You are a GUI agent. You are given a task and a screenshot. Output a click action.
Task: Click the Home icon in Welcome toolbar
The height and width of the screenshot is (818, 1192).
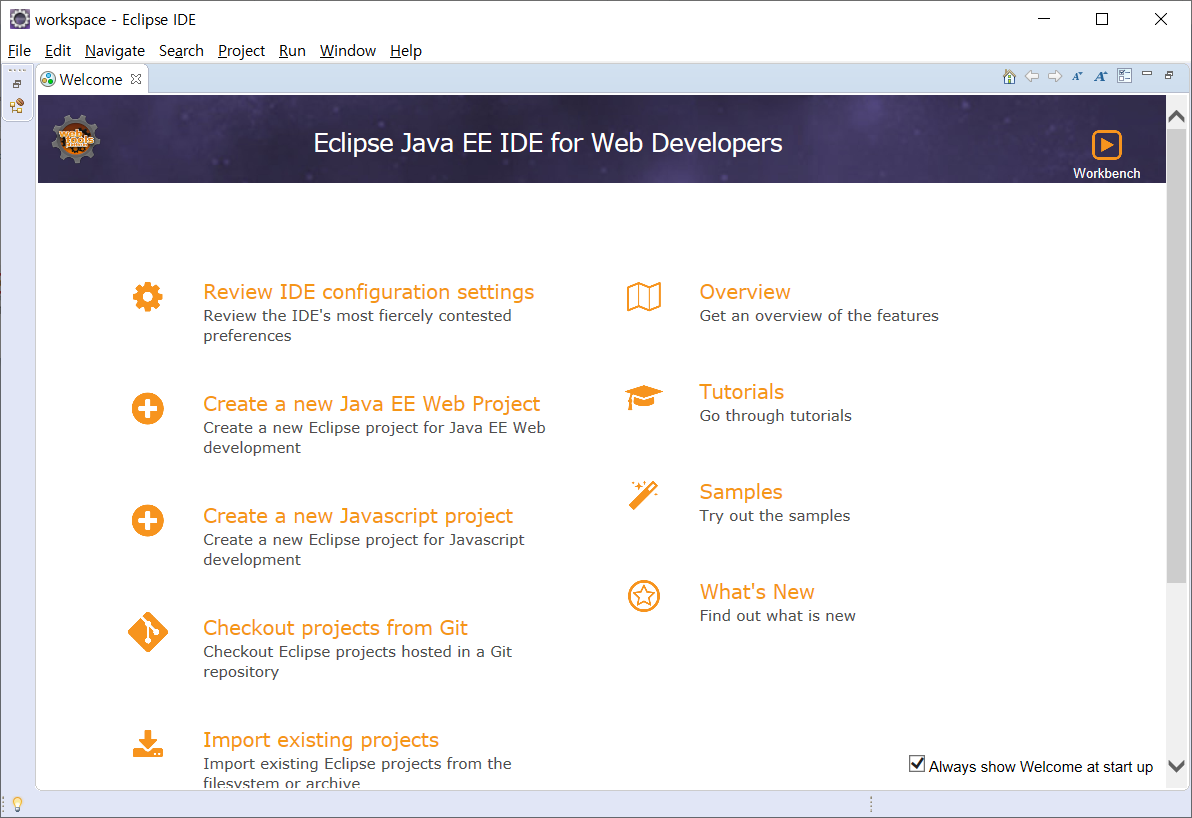click(1009, 76)
